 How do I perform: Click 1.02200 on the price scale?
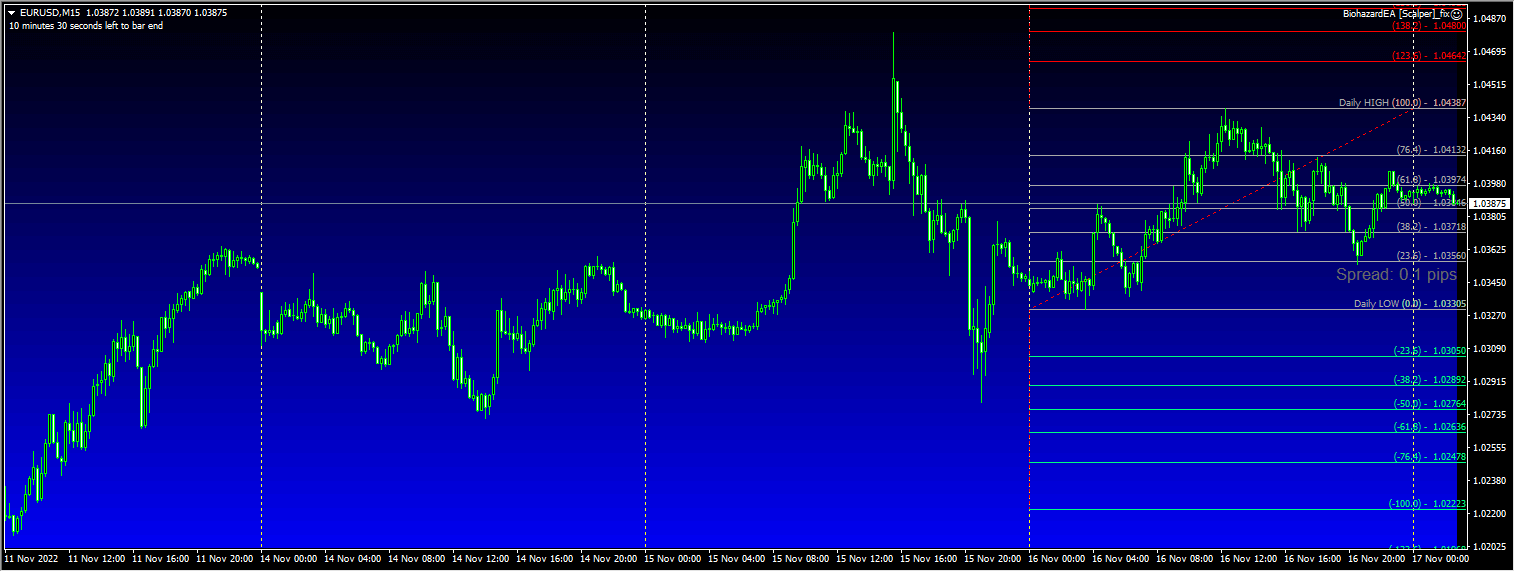[x=1491, y=514]
